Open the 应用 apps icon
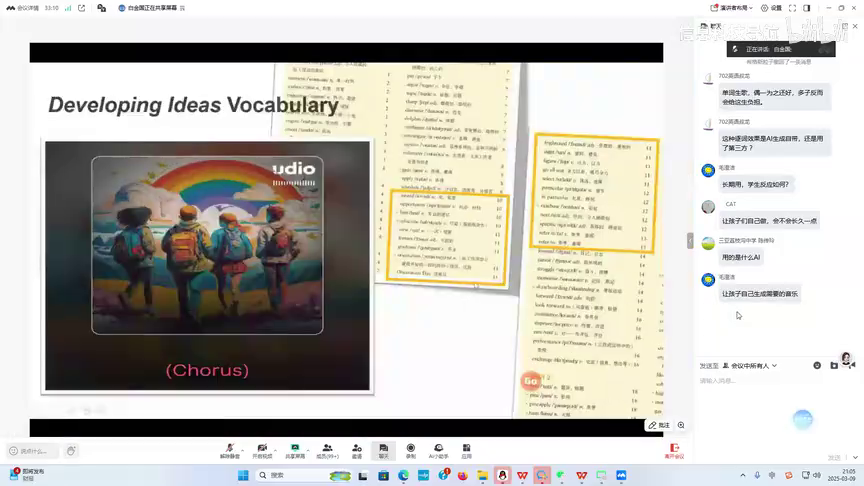Viewport: 864px width, 486px height. click(x=466, y=450)
